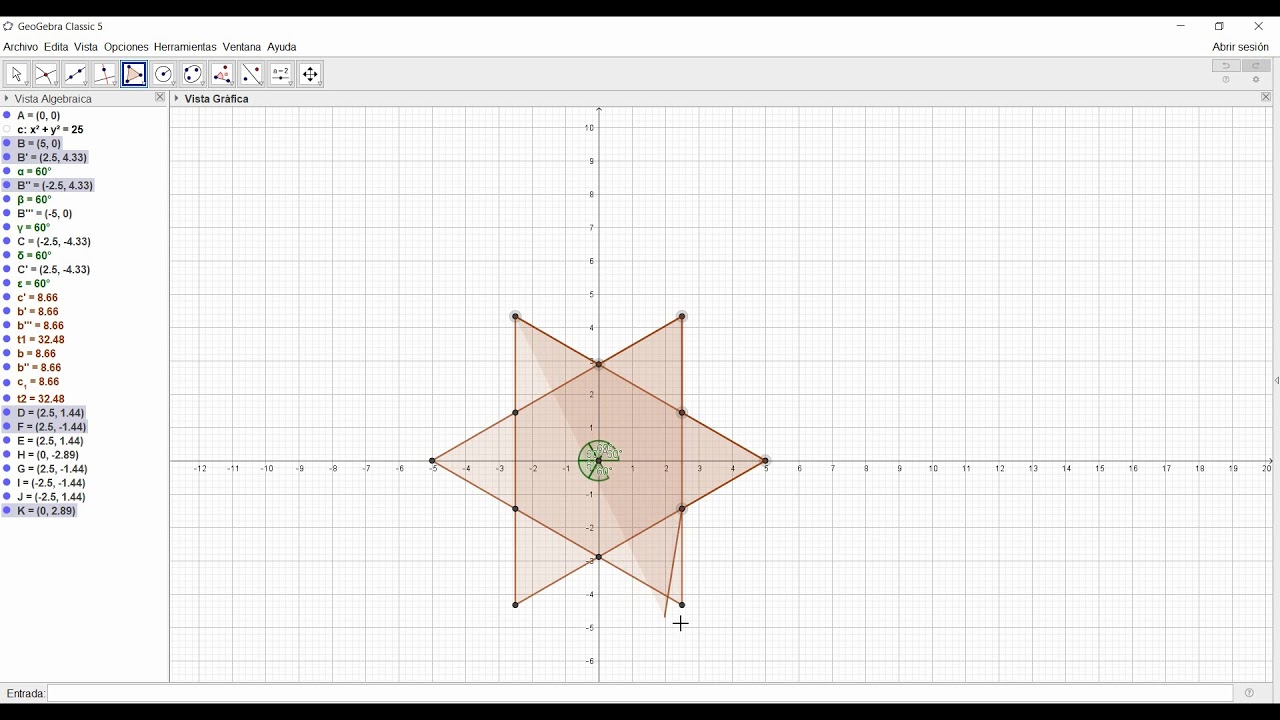The image size is (1280, 720).
Task: Select the Move Graphics View tool
Action: 311,74
